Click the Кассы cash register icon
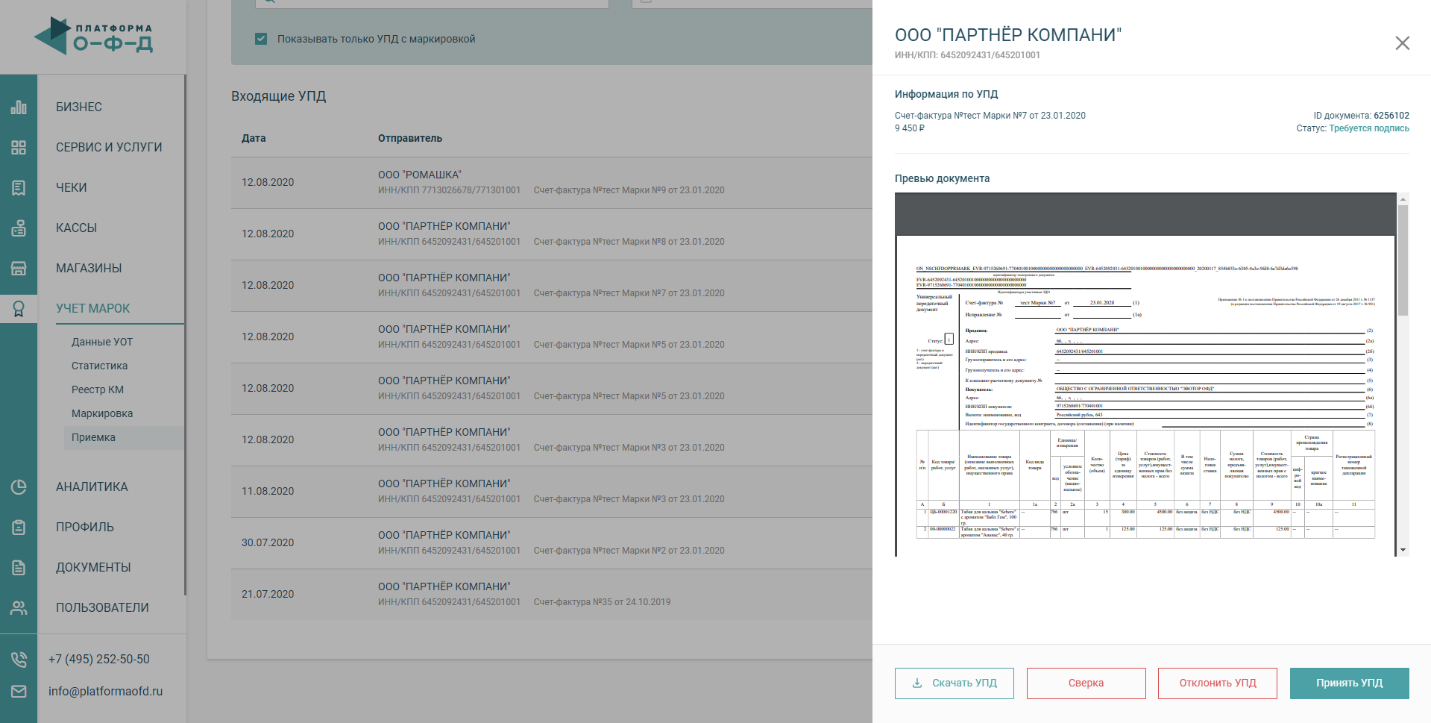The height and width of the screenshot is (723, 1431). [x=18, y=228]
